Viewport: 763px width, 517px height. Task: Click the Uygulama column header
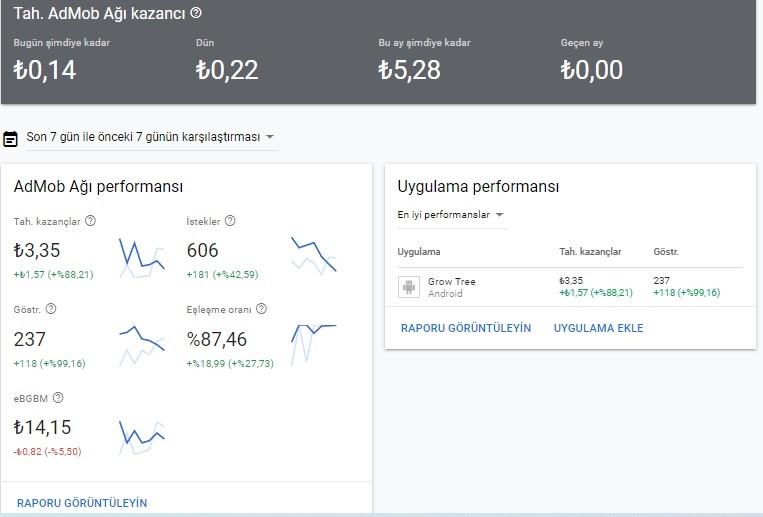click(x=419, y=252)
